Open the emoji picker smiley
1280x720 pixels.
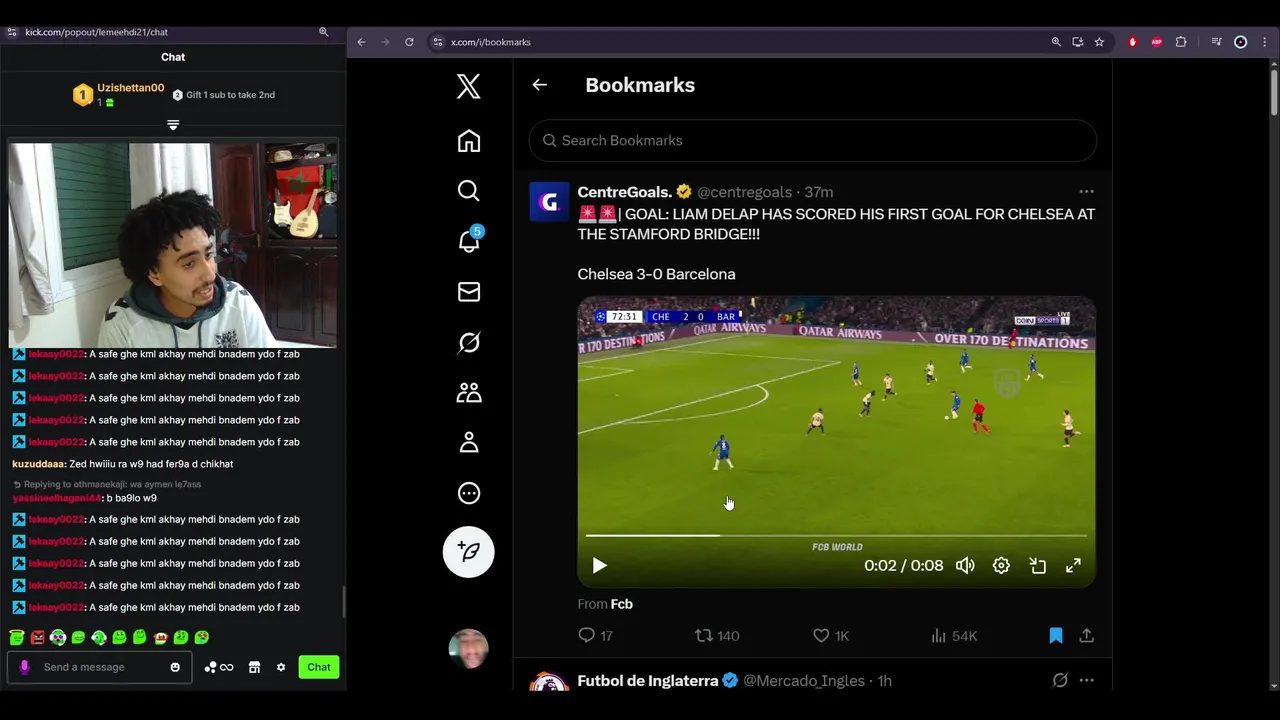175,667
